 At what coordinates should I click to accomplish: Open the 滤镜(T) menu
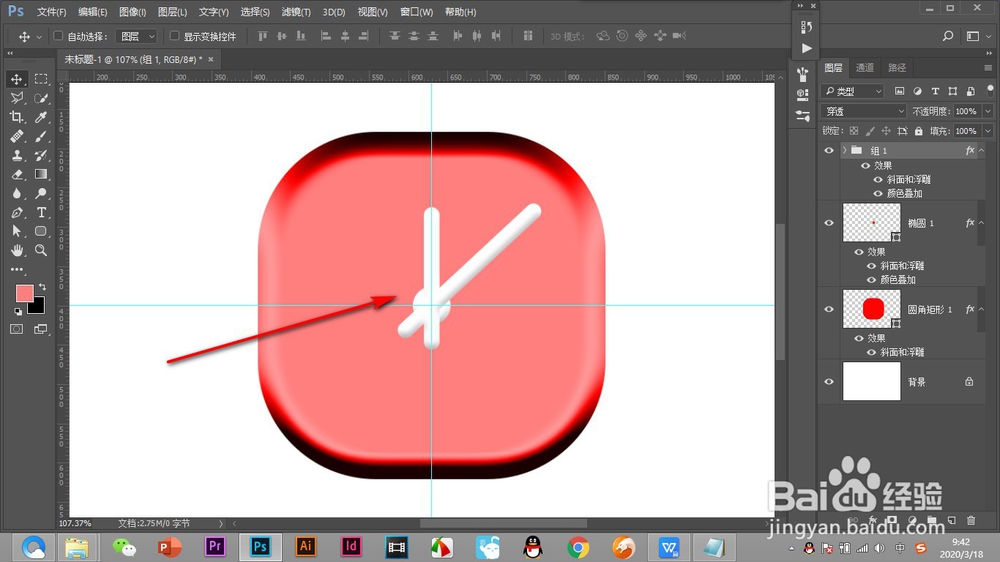pos(296,12)
